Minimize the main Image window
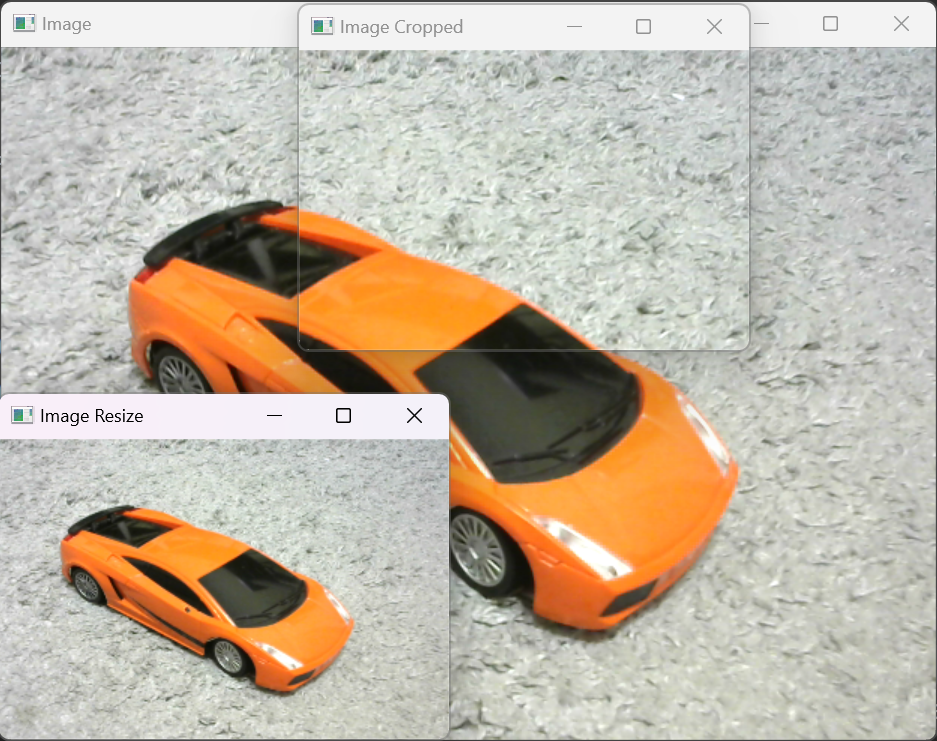937x741 pixels. coord(762,24)
